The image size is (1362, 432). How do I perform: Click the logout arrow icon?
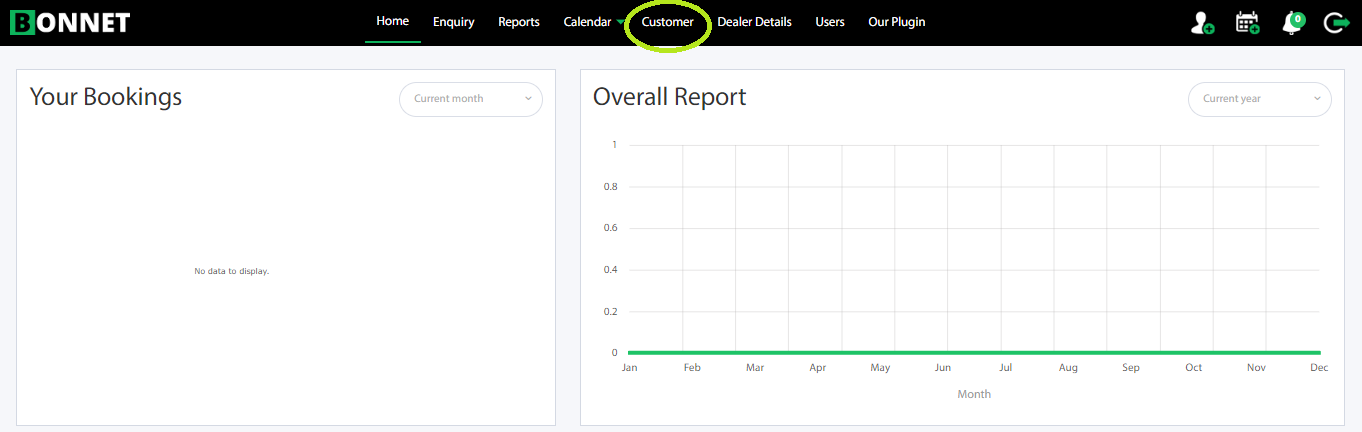click(1336, 22)
